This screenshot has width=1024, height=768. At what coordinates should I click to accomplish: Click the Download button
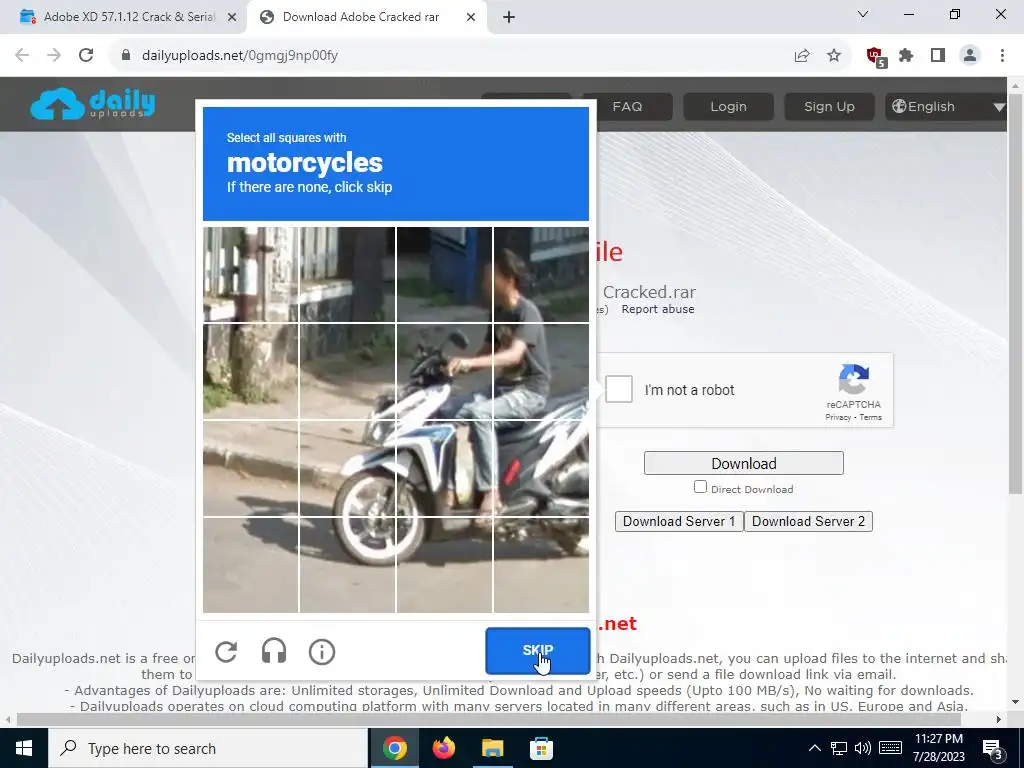click(743, 463)
